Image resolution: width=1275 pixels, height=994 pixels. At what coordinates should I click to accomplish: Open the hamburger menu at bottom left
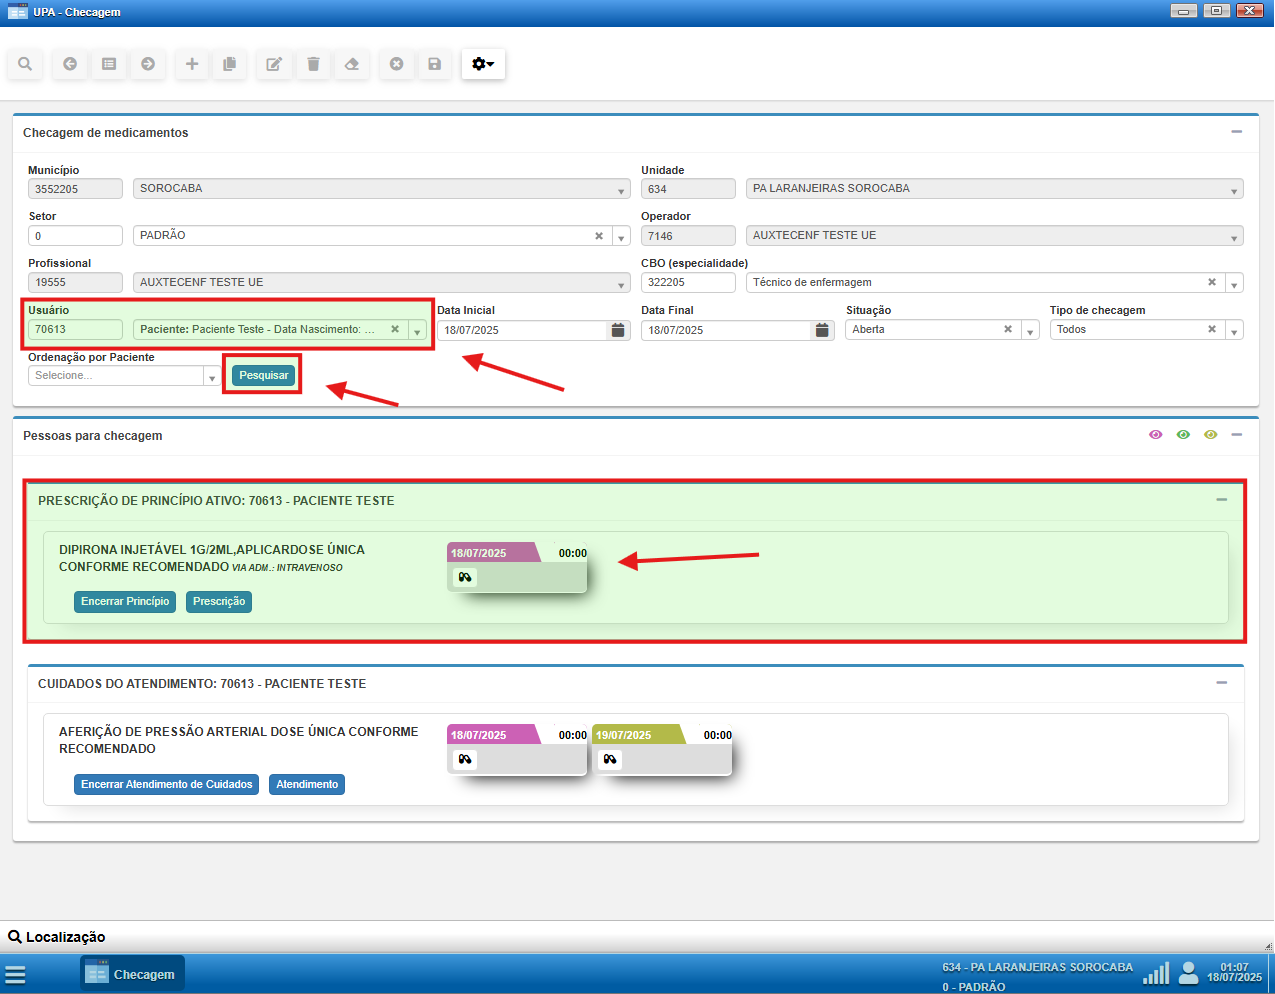click(15, 974)
